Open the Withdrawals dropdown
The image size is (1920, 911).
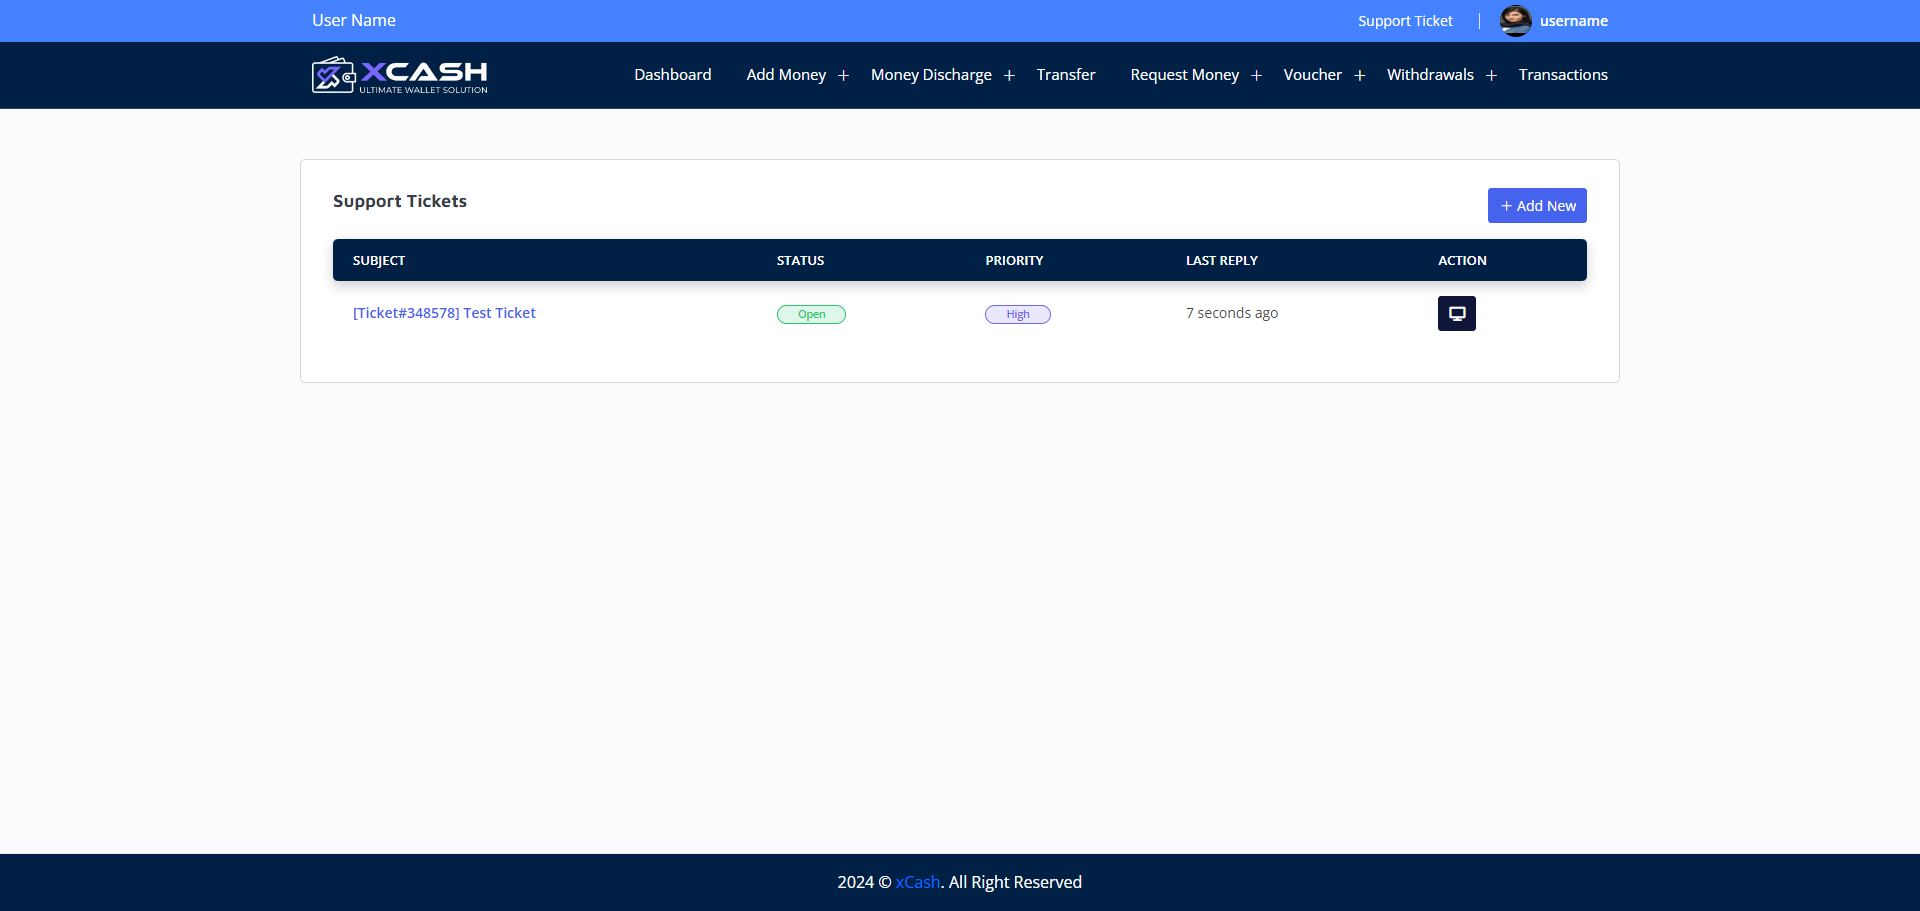coord(1430,74)
